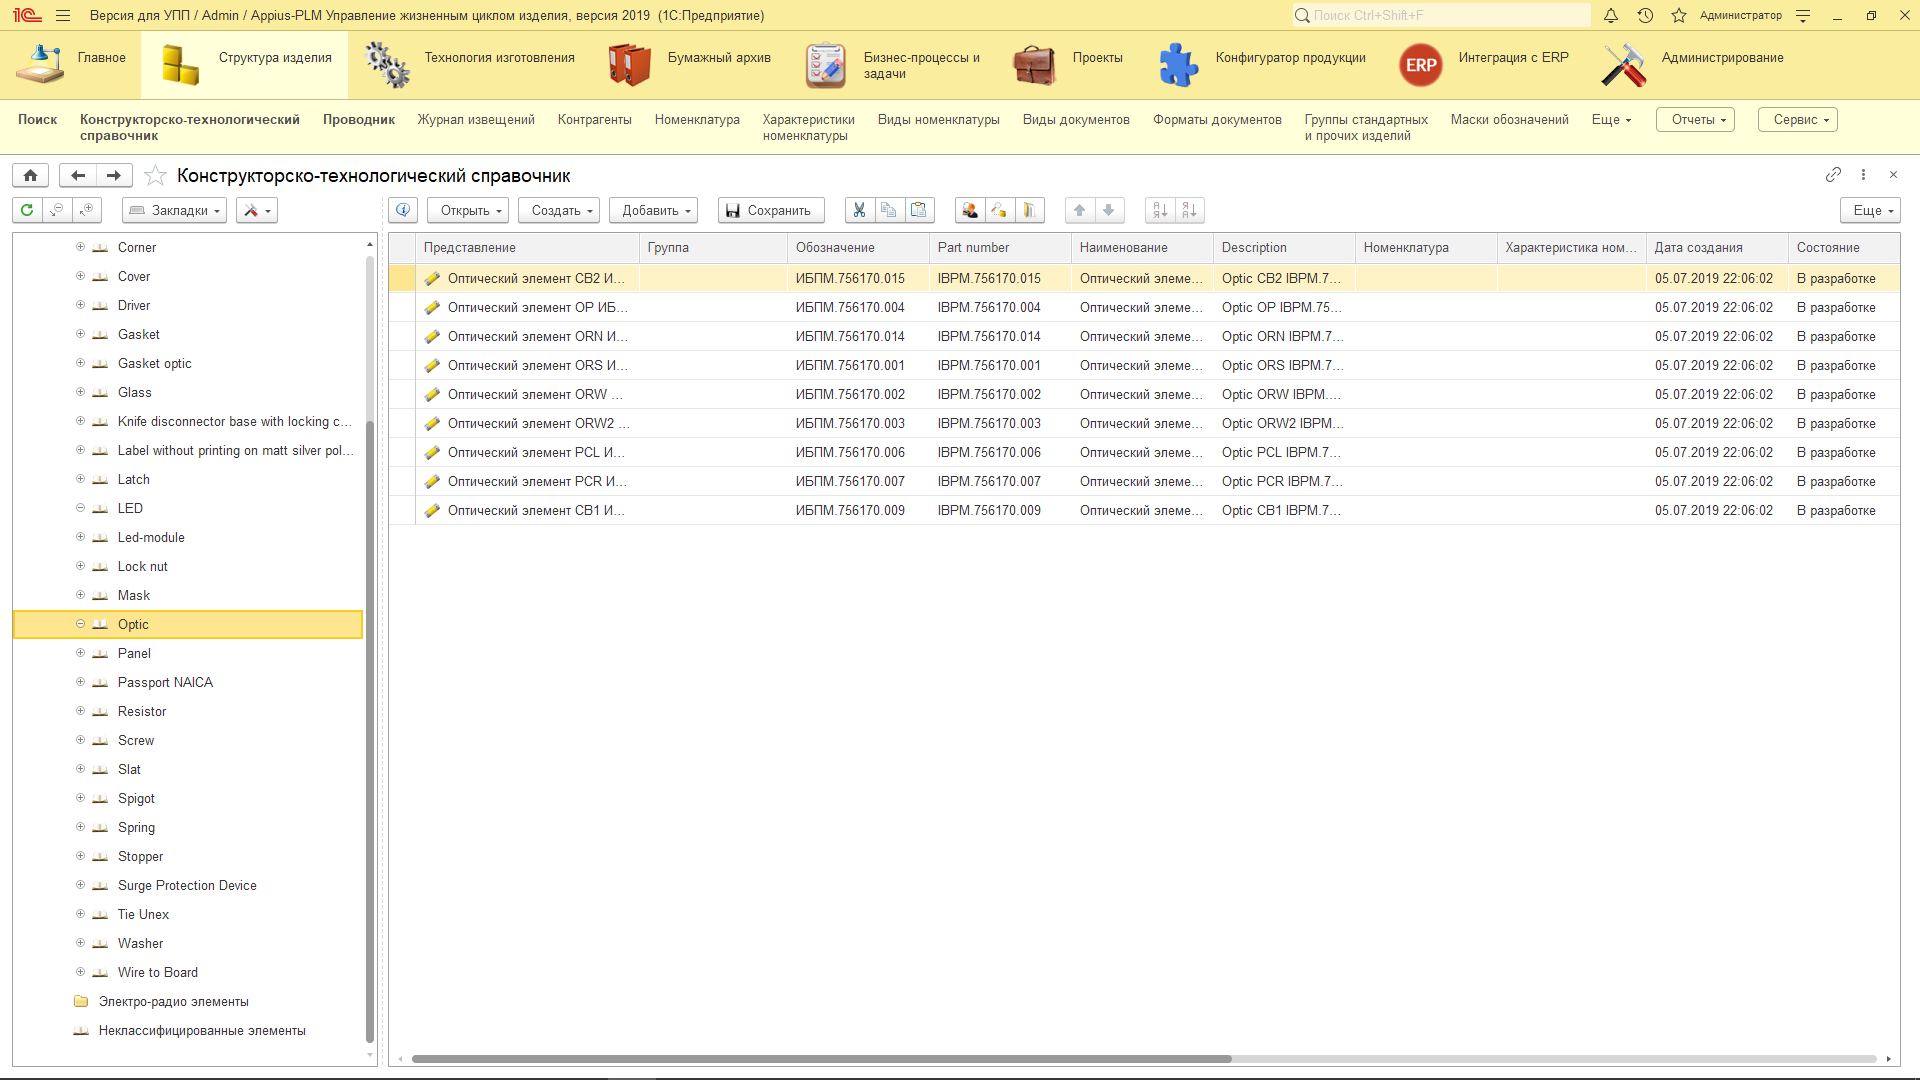
Task: Click the move up arrow icon
Action: coord(1079,210)
